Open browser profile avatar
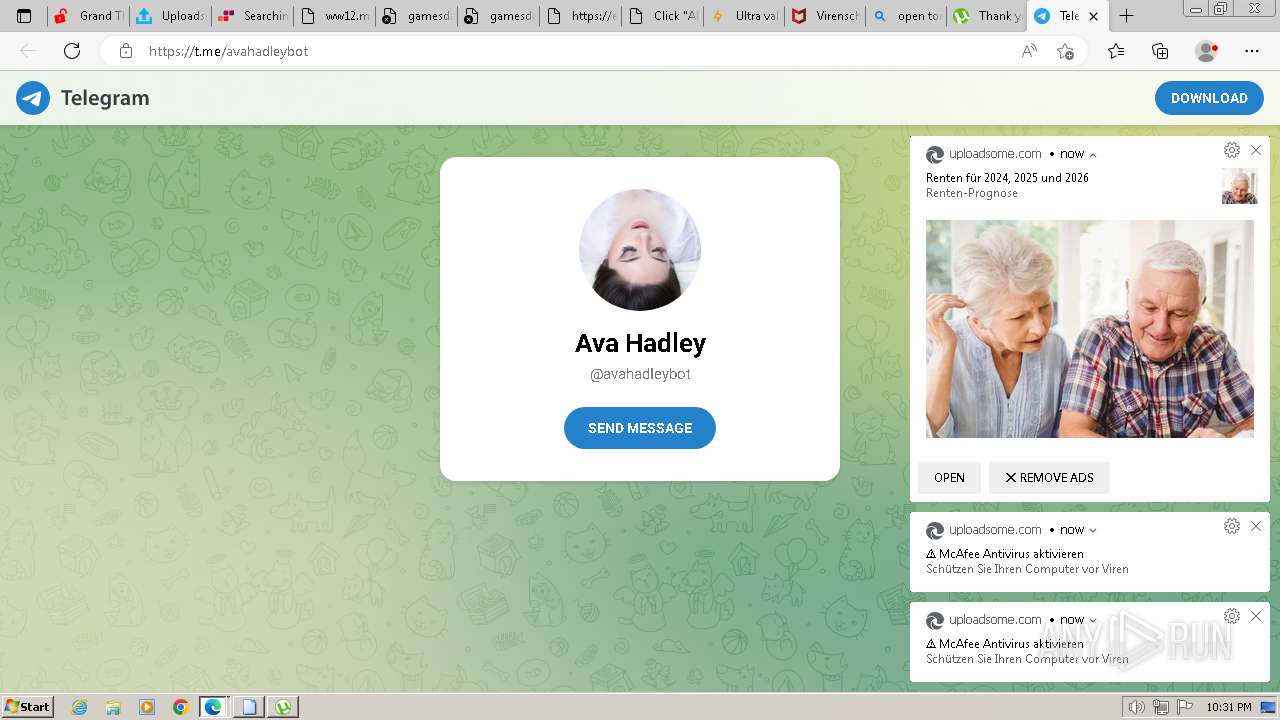This screenshot has width=1280, height=720. point(1207,51)
